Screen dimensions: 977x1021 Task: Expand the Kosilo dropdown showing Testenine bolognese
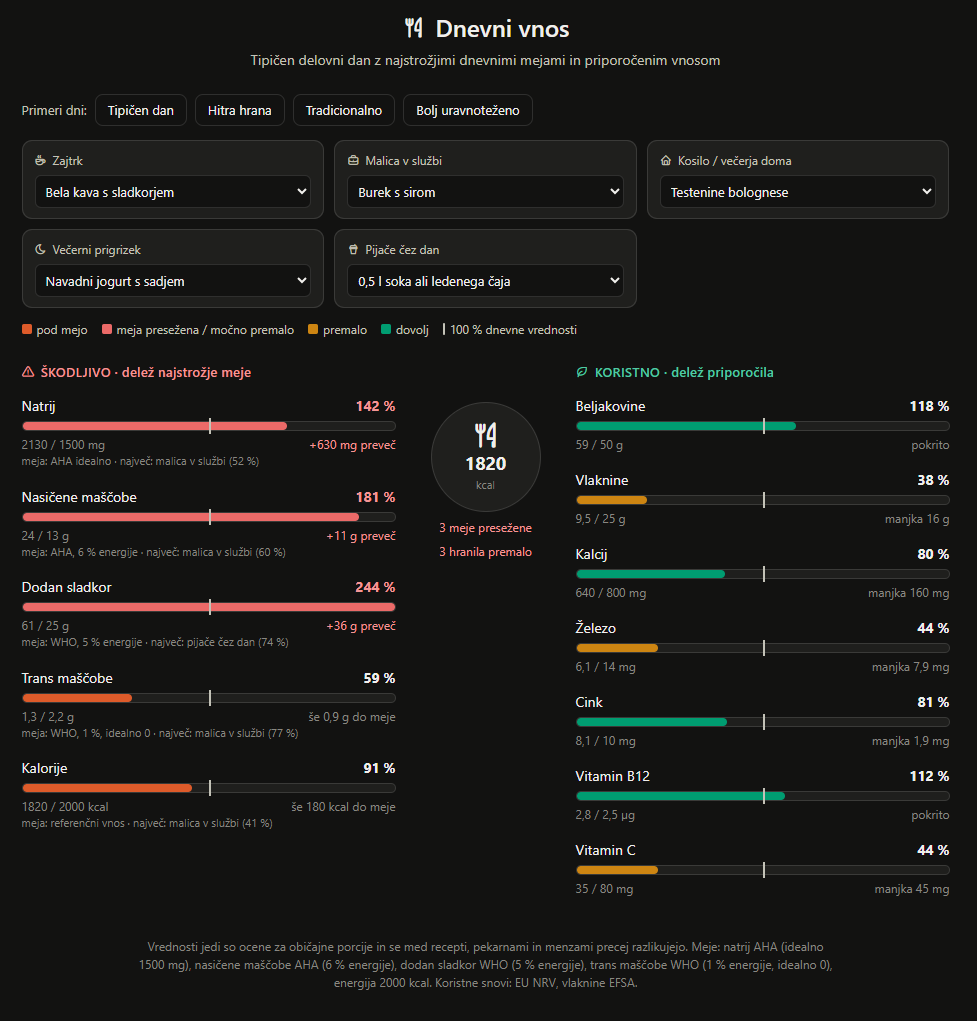pos(798,191)
